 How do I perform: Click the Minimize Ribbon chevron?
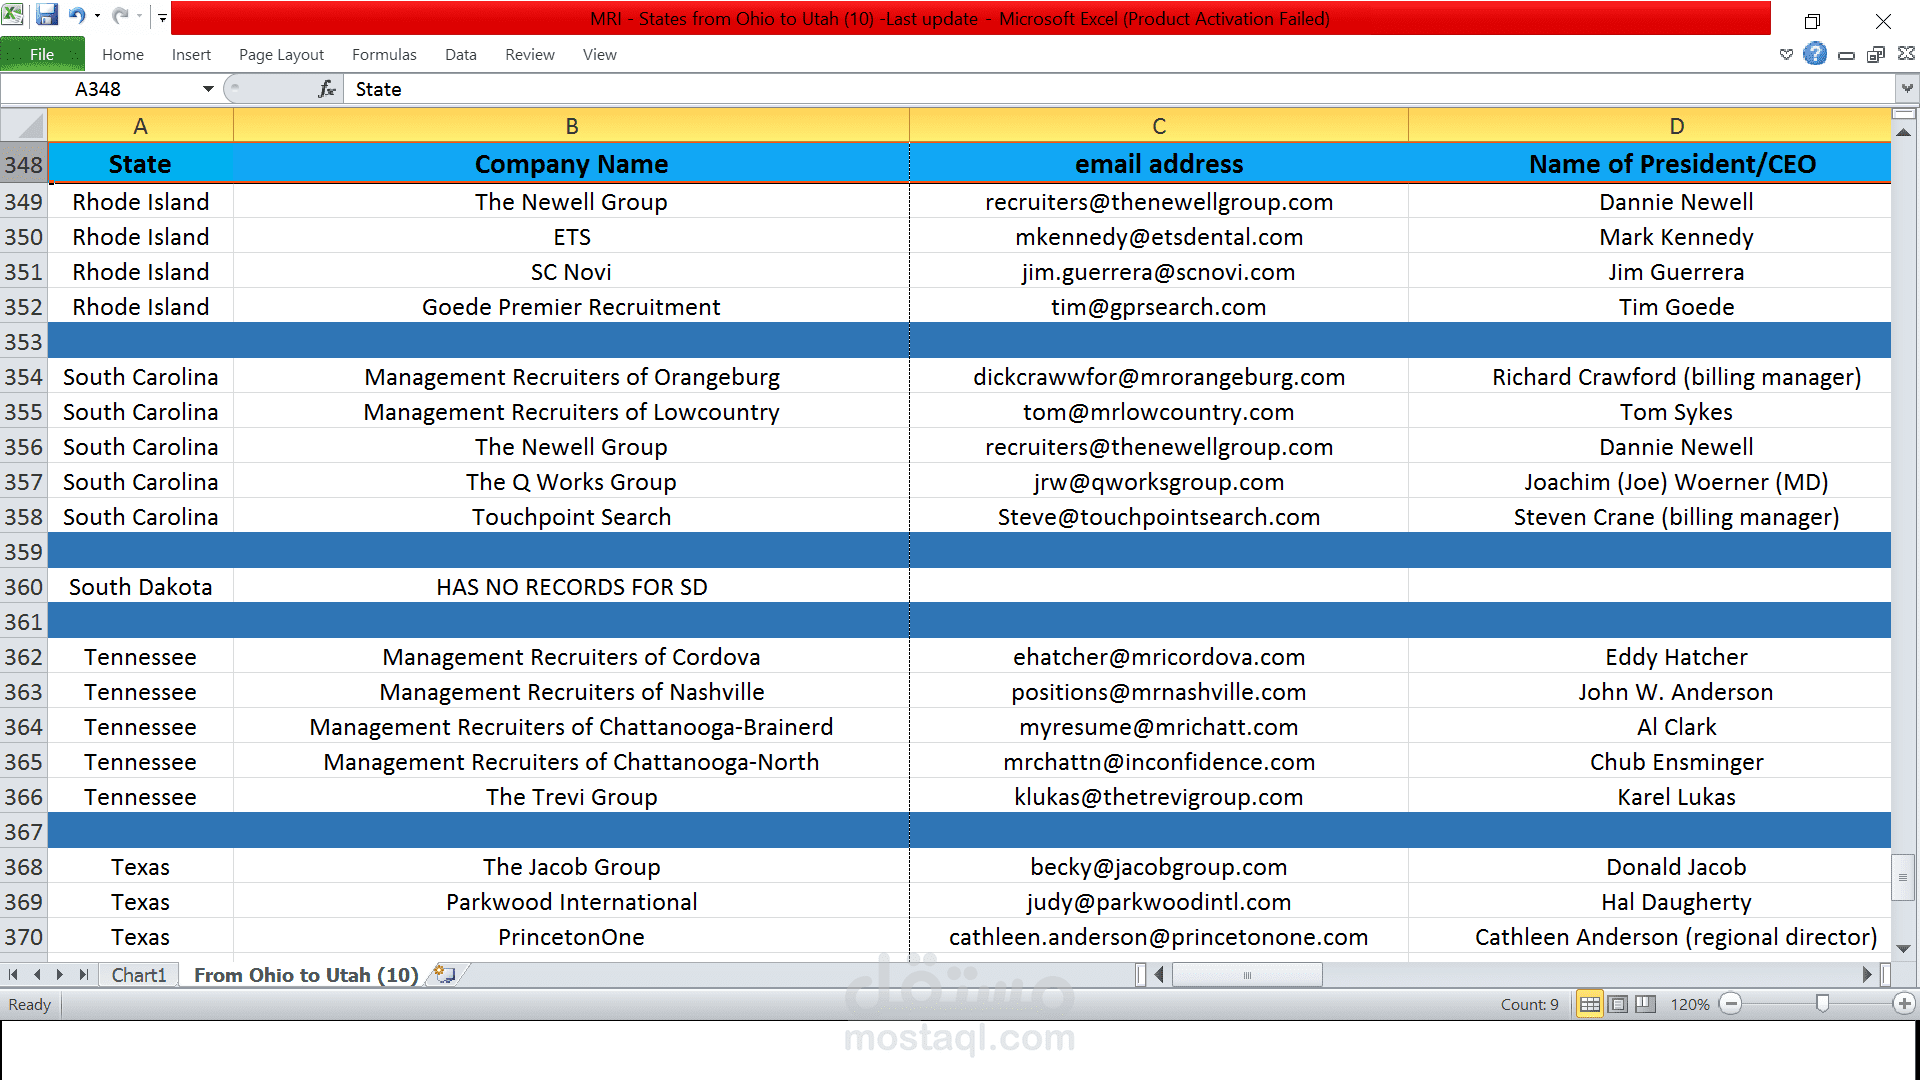[x=1786, y=54]
